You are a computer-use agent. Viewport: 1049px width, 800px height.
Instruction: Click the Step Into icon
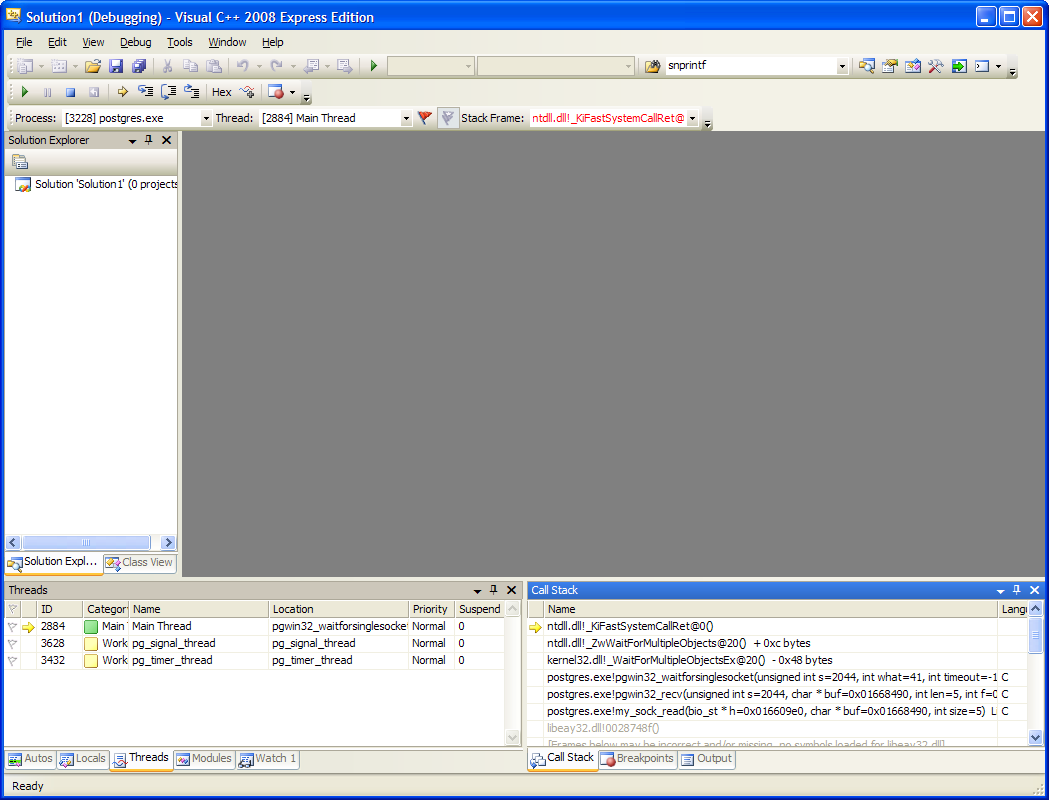point(146,92)
